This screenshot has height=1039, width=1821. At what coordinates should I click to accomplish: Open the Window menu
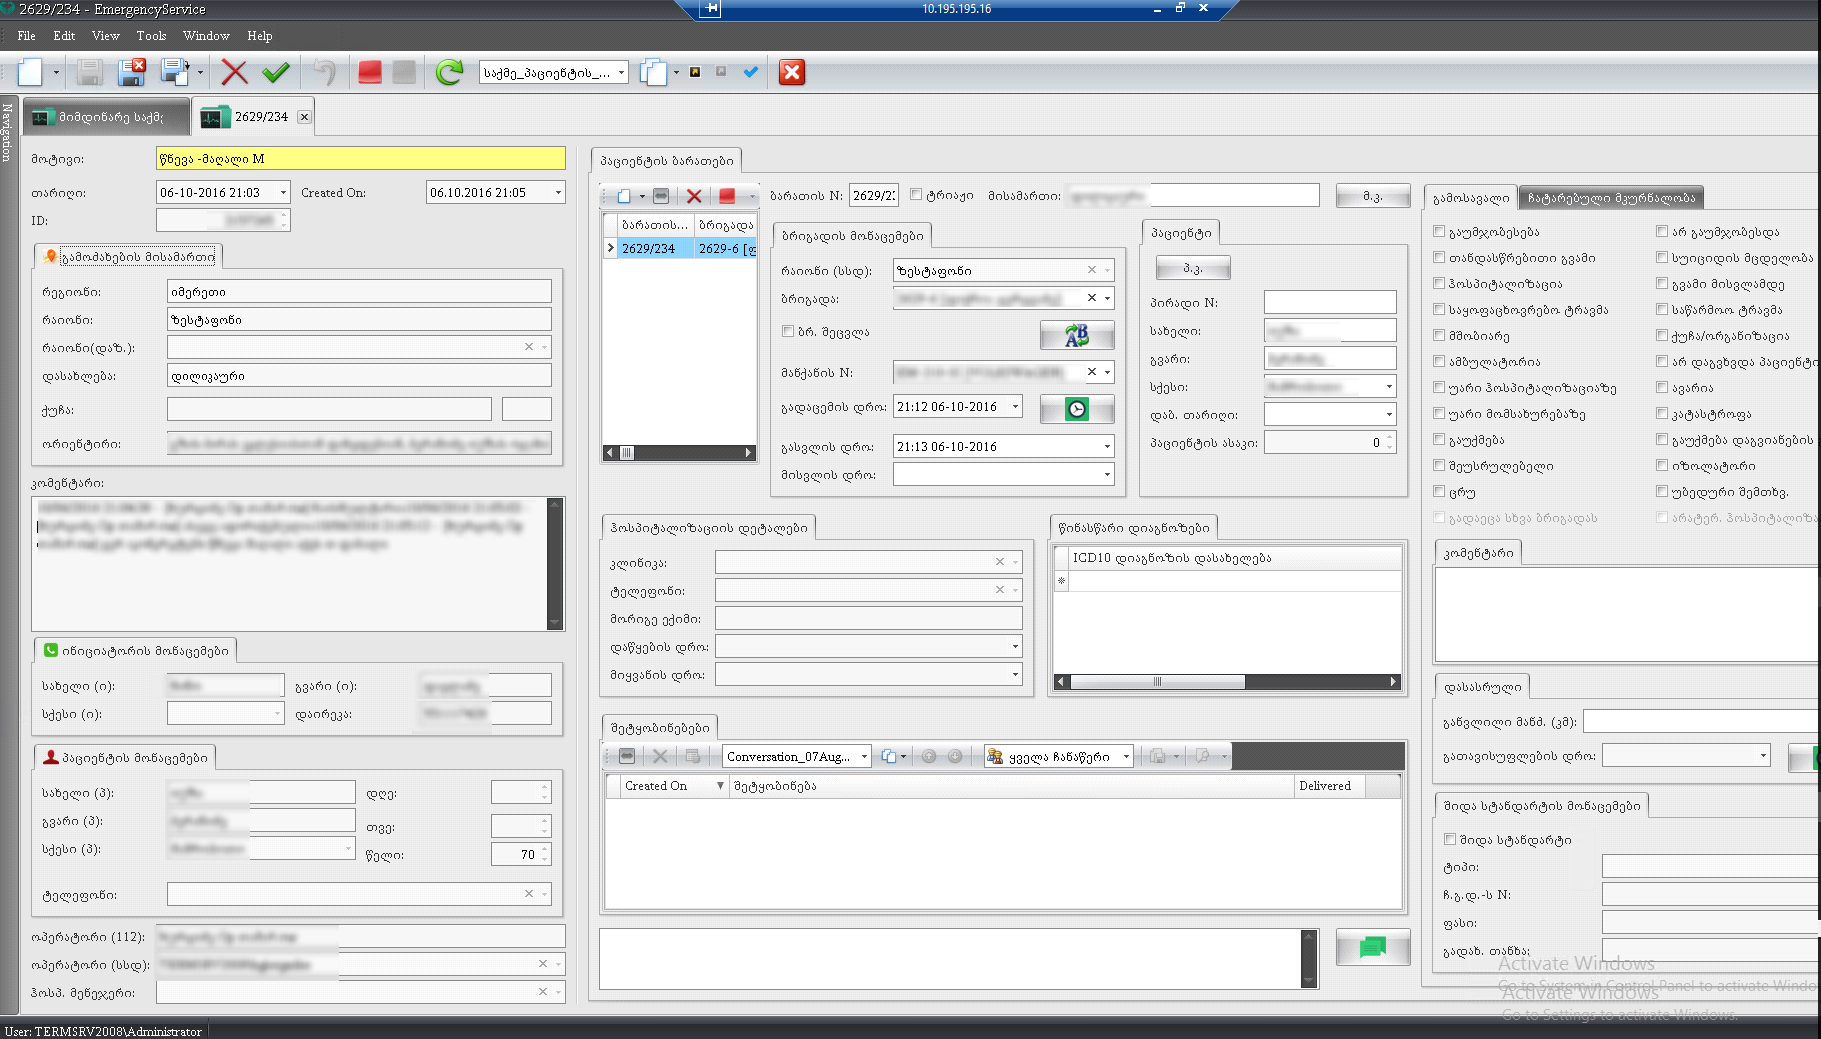(206, 35)
